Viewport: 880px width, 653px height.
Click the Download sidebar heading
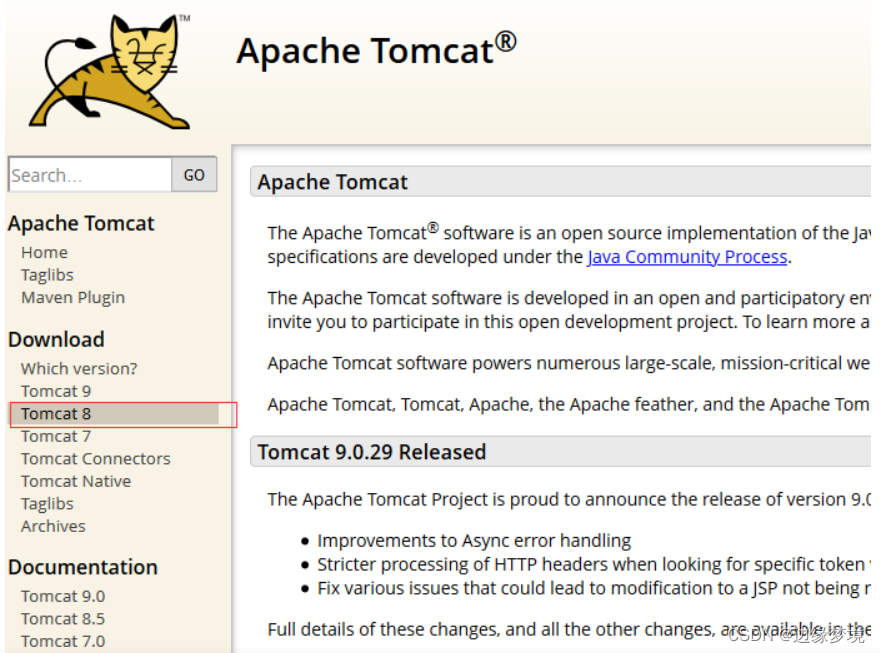(x=56, y=339)
